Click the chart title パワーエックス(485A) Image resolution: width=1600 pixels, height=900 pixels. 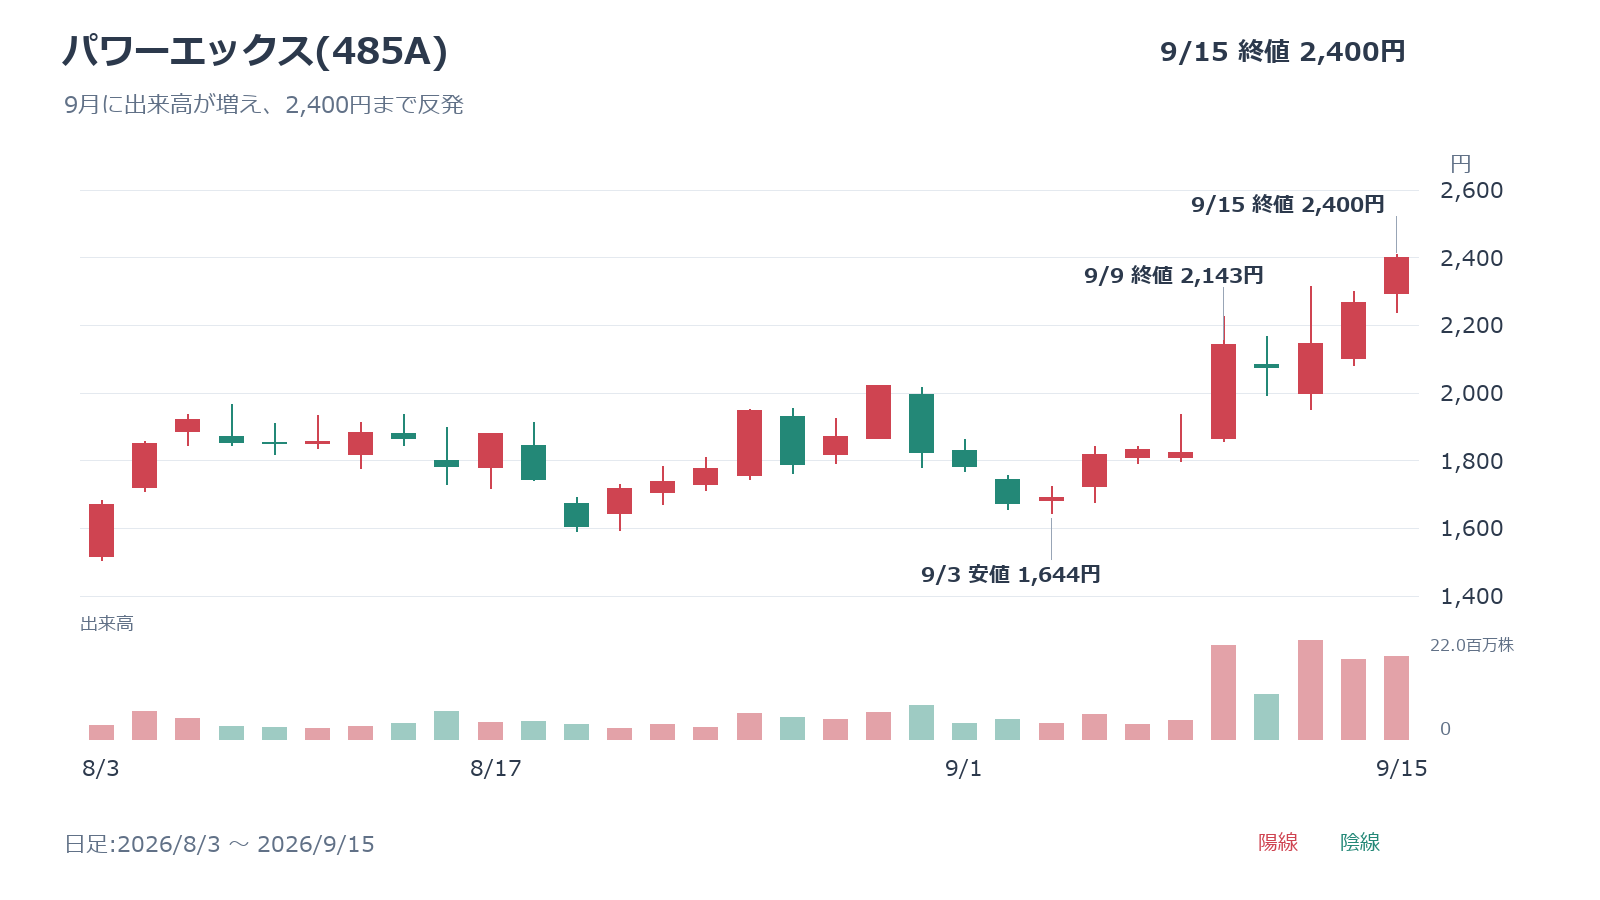(x=255, y=51)
